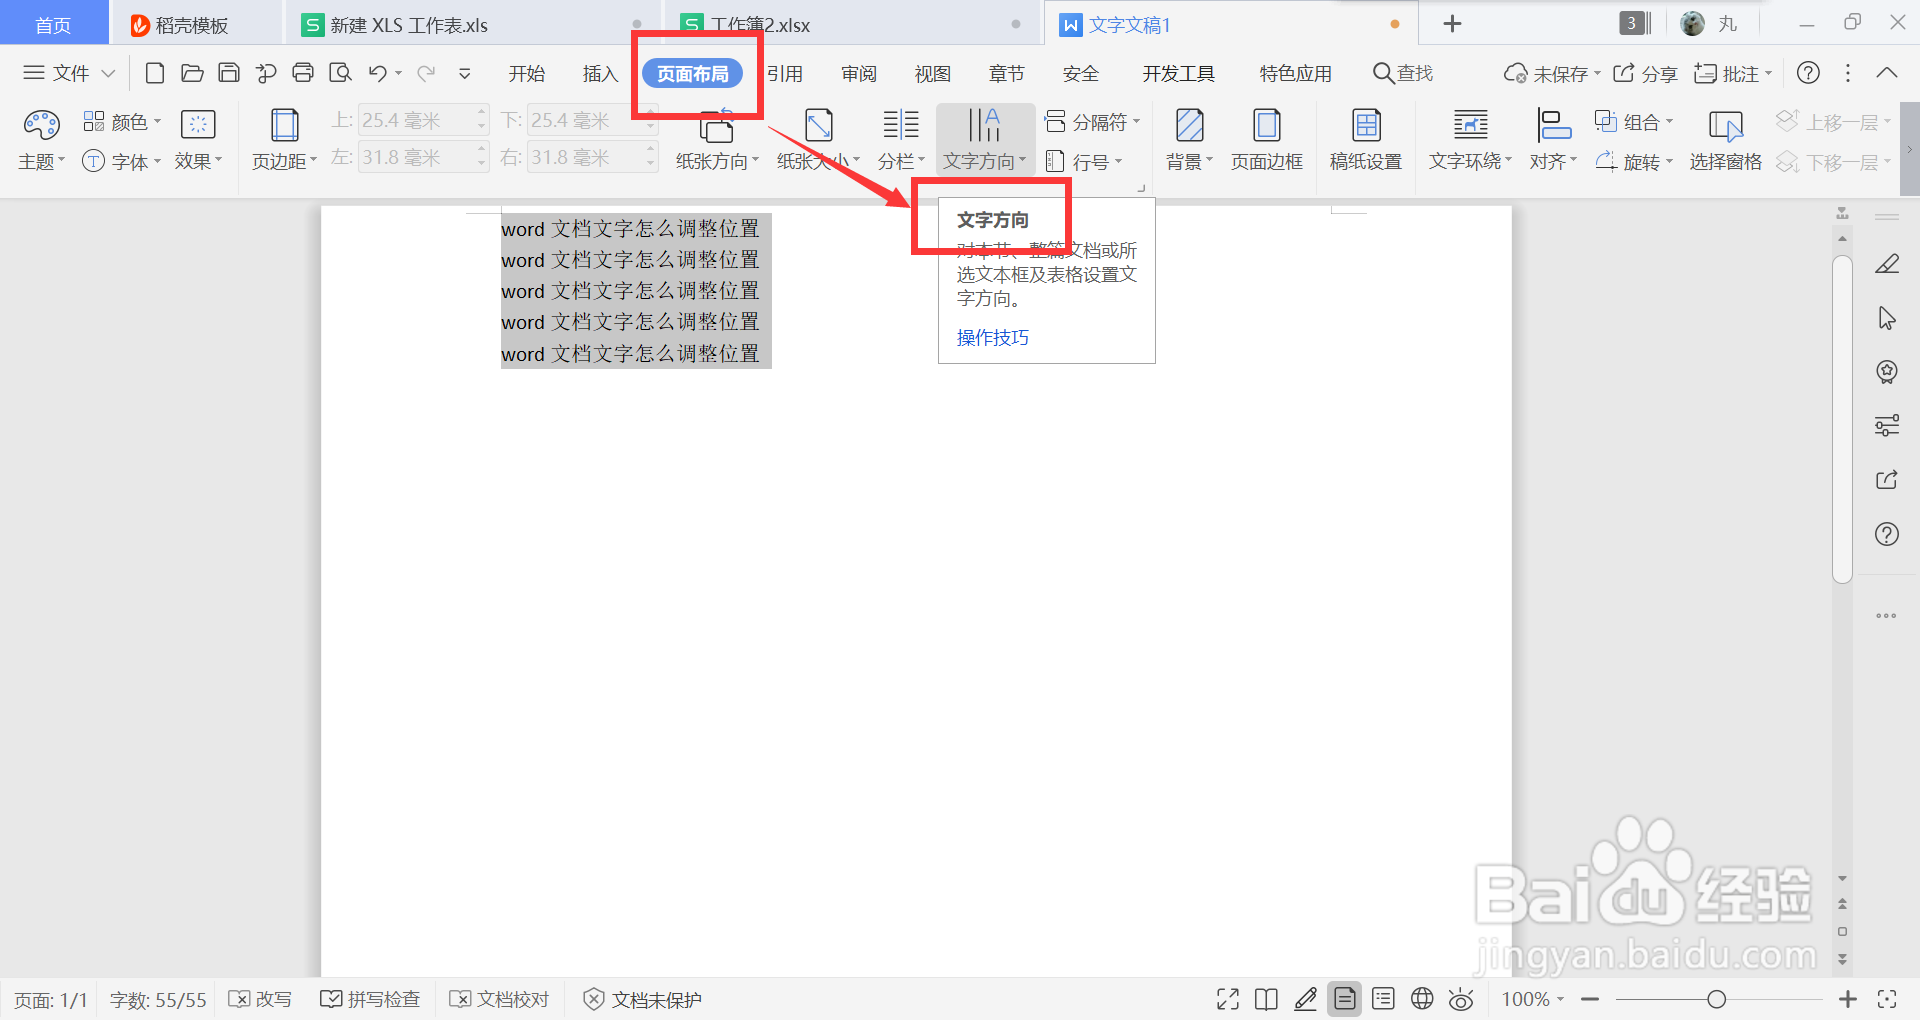This screenshot has height=1020, width=1920.
Task: Click the new blank document icon
Action: click(x=155, y=73)
